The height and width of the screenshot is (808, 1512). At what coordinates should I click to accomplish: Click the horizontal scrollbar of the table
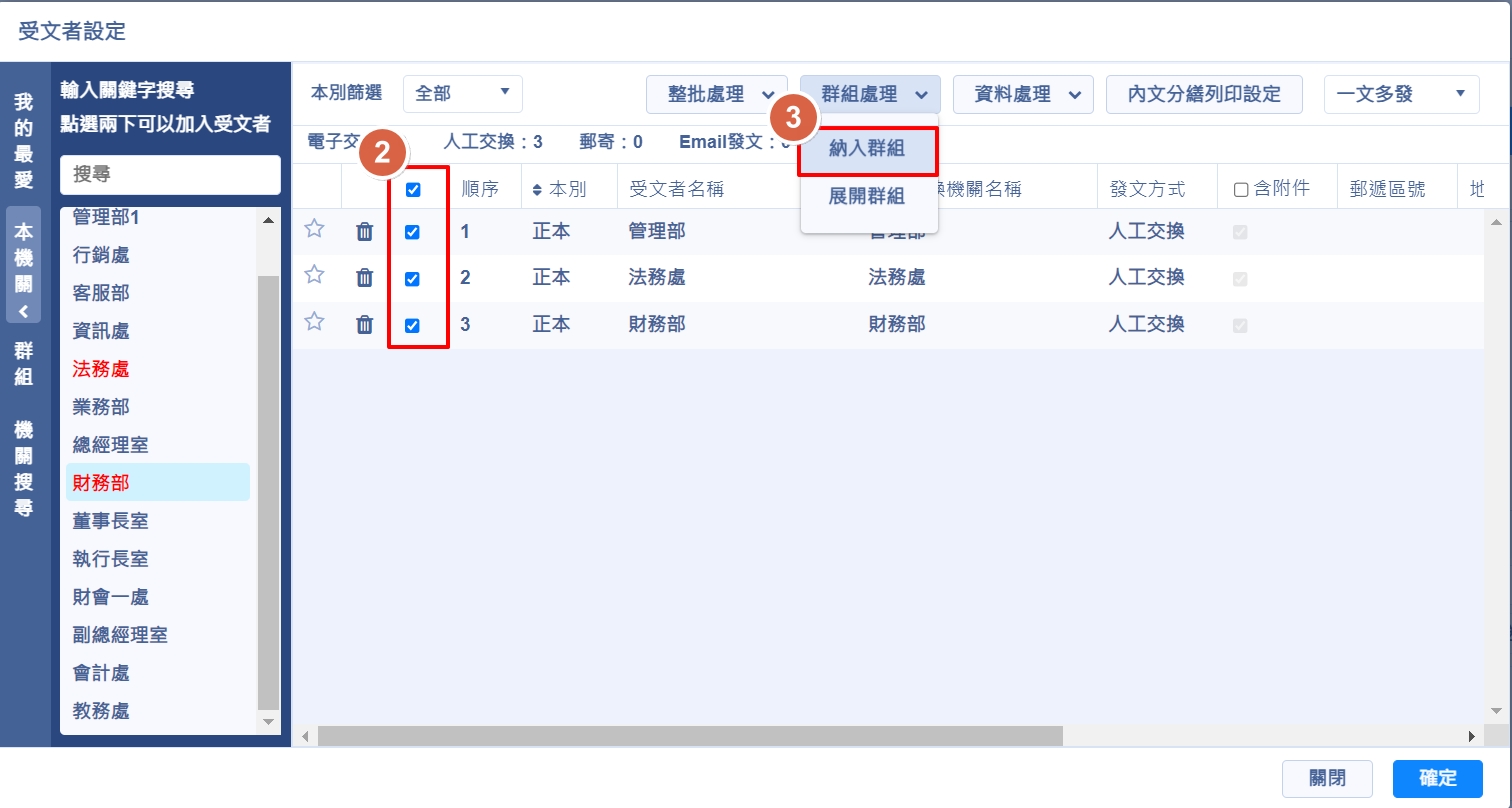[690, 736]
